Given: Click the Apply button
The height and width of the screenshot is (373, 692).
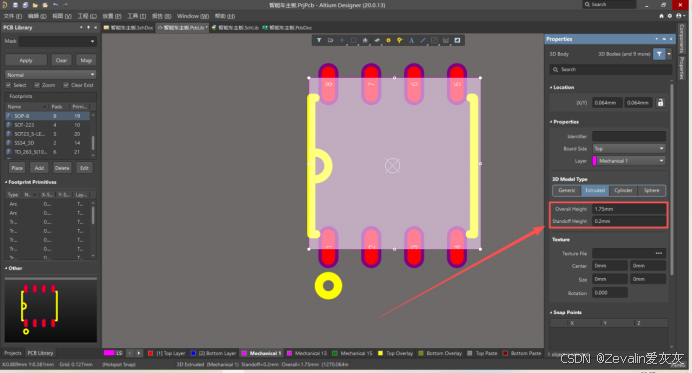Looking at the screenshot, I should (26, 60).
